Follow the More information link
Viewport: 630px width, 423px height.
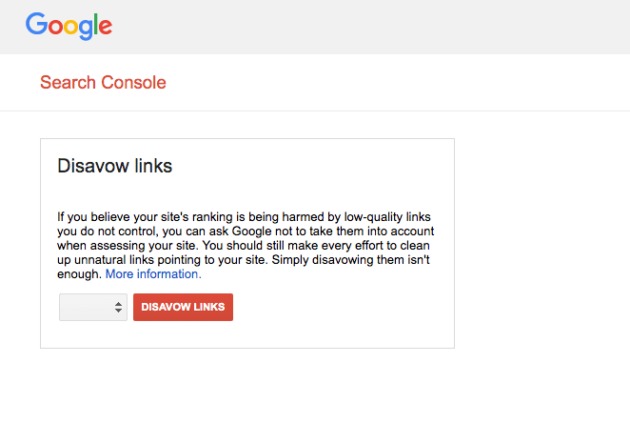coord(153,274)
